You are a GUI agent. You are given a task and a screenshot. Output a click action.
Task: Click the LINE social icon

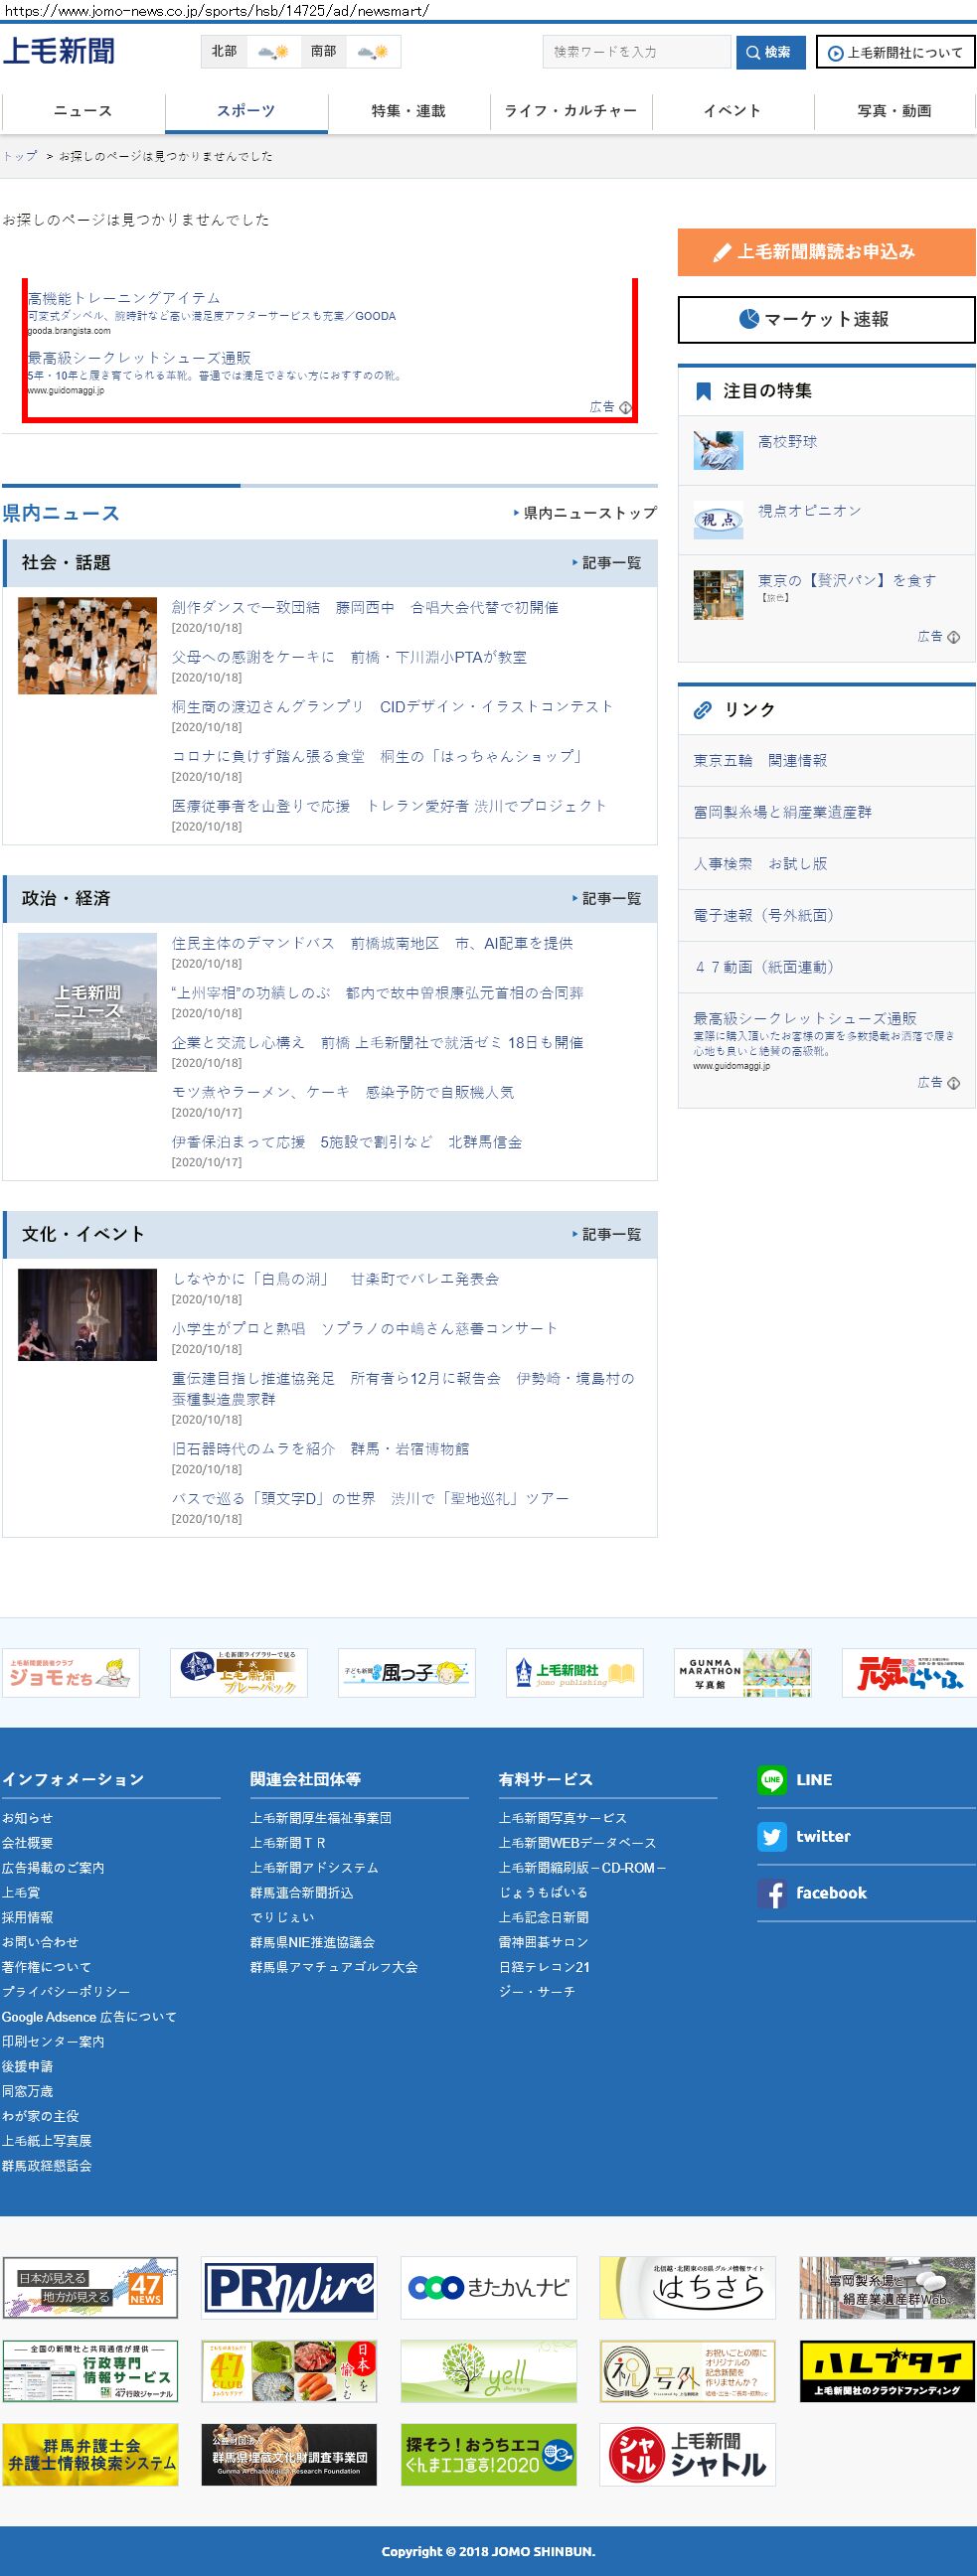pos(771,1780)
